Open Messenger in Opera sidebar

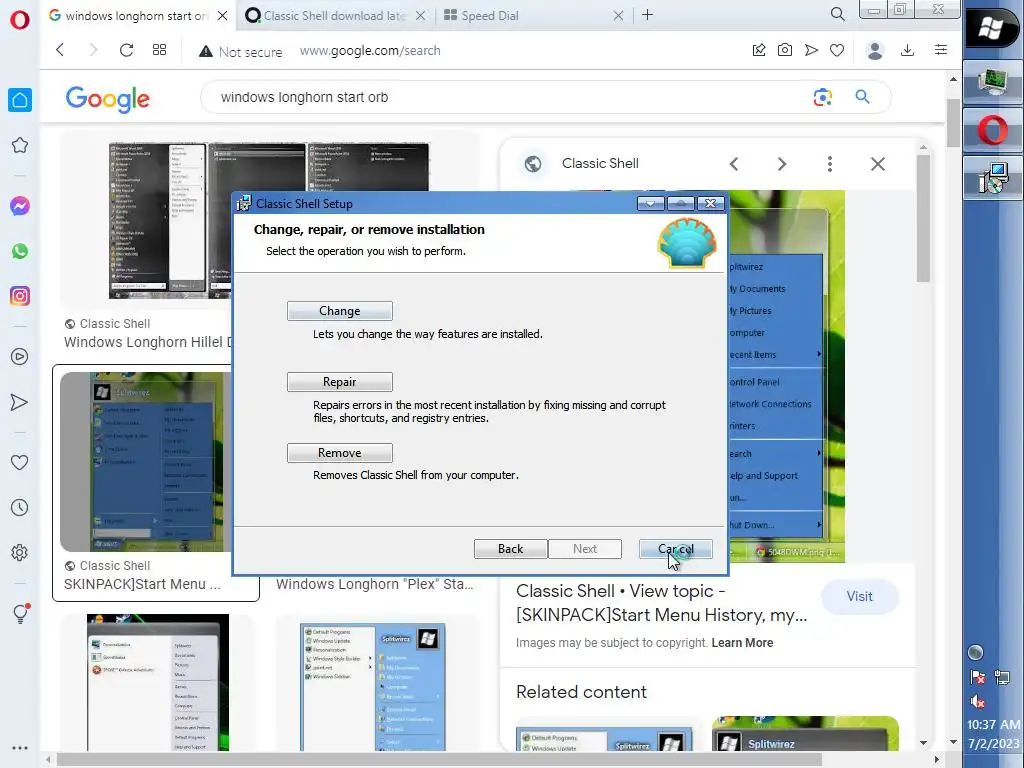click(20, 206)
